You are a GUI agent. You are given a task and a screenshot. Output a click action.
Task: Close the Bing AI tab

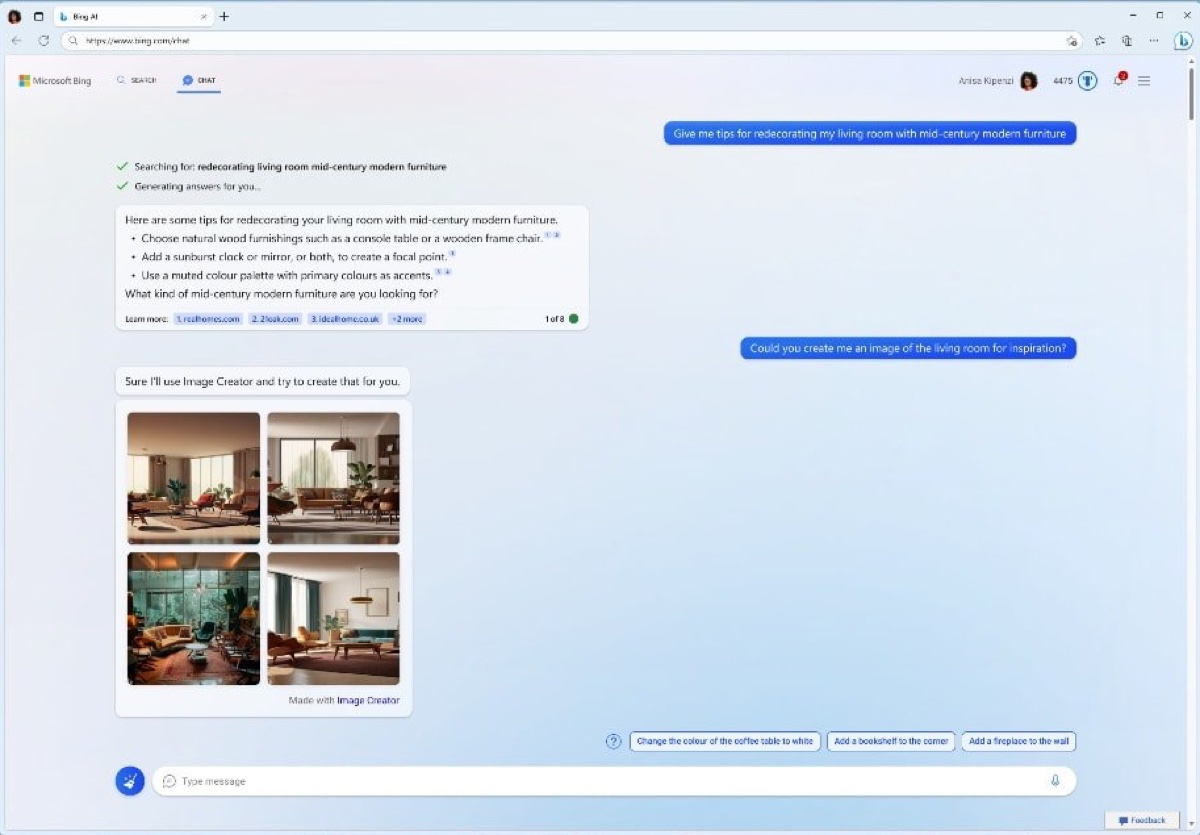coord(205,16)
